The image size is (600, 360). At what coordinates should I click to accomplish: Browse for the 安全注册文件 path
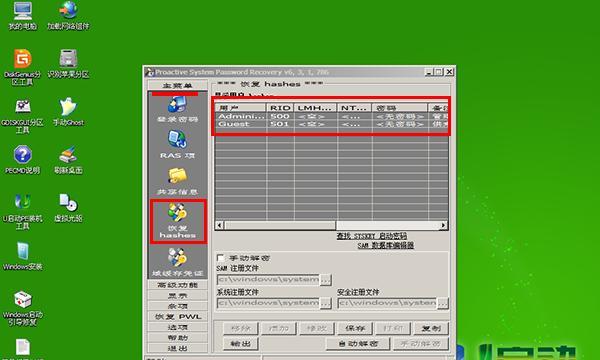coord(443,303)
